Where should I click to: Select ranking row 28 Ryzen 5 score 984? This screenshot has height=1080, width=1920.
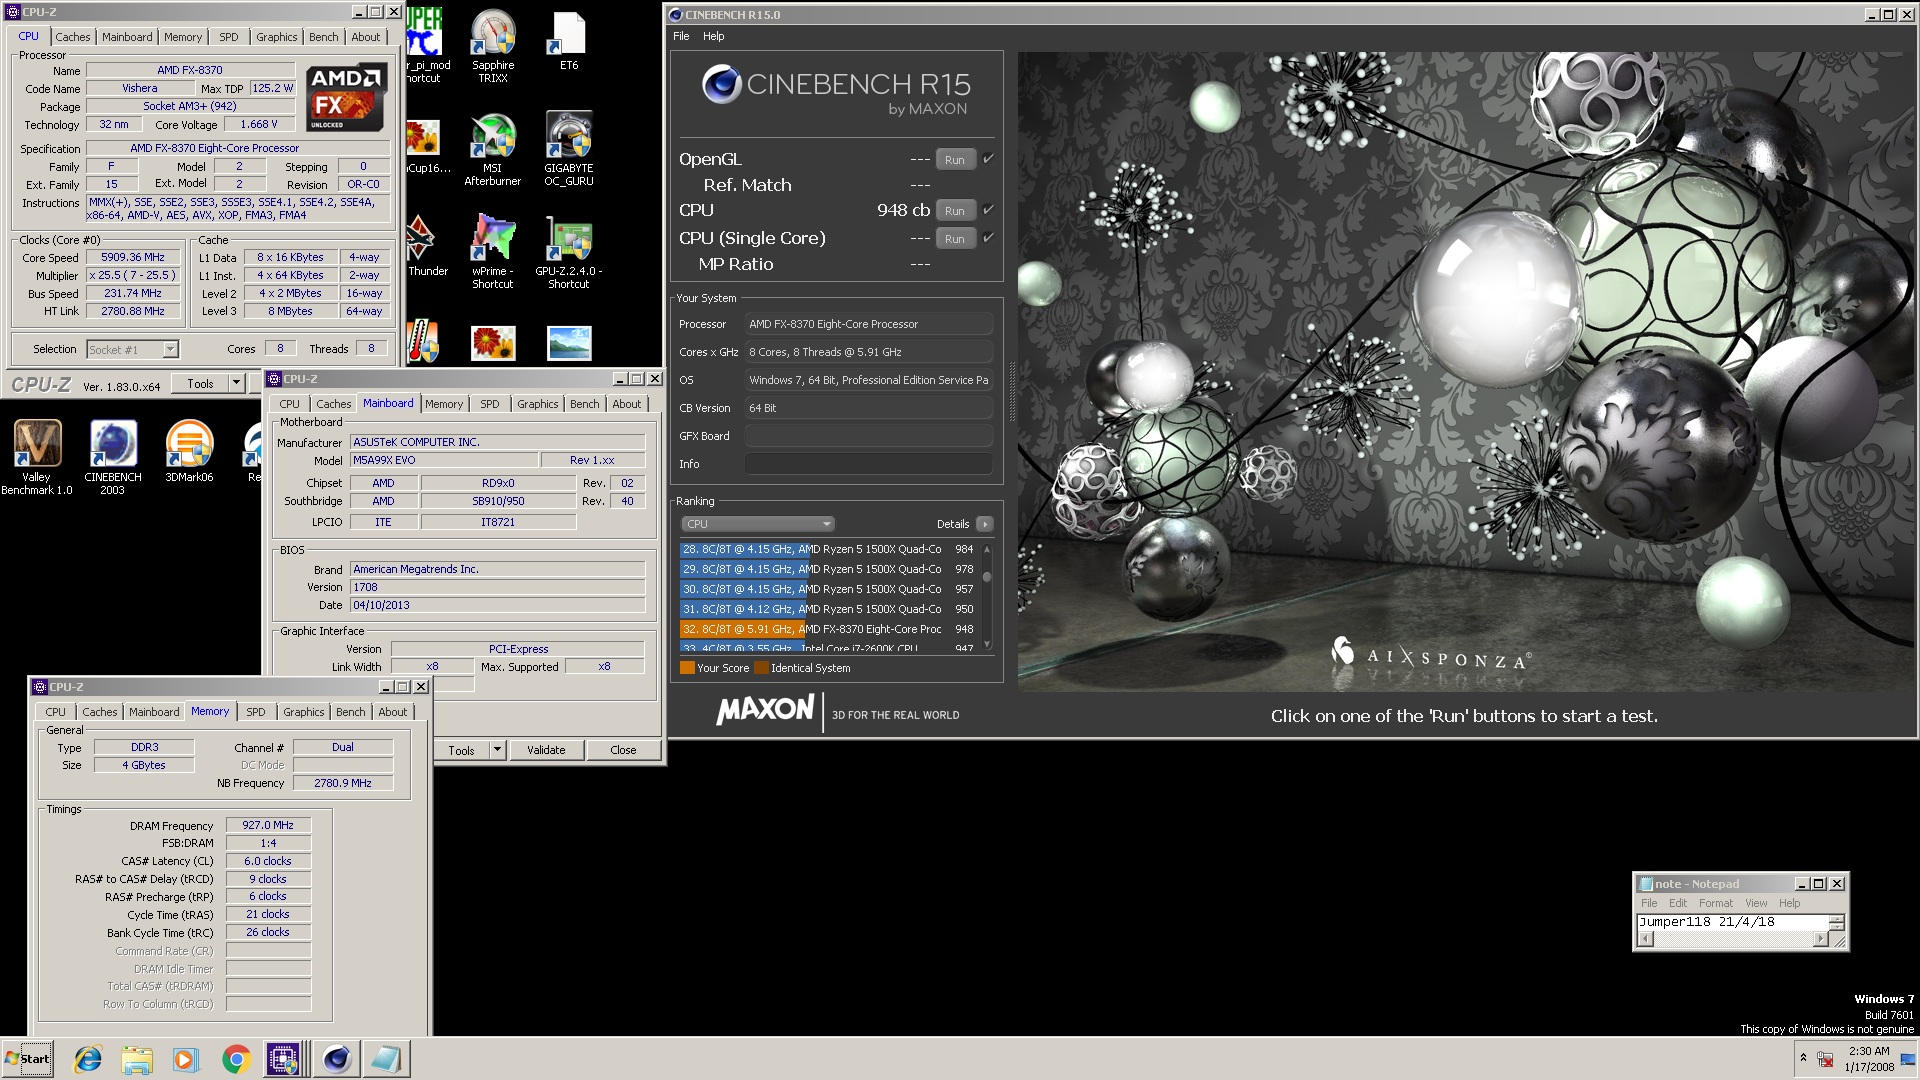(828, 549)
